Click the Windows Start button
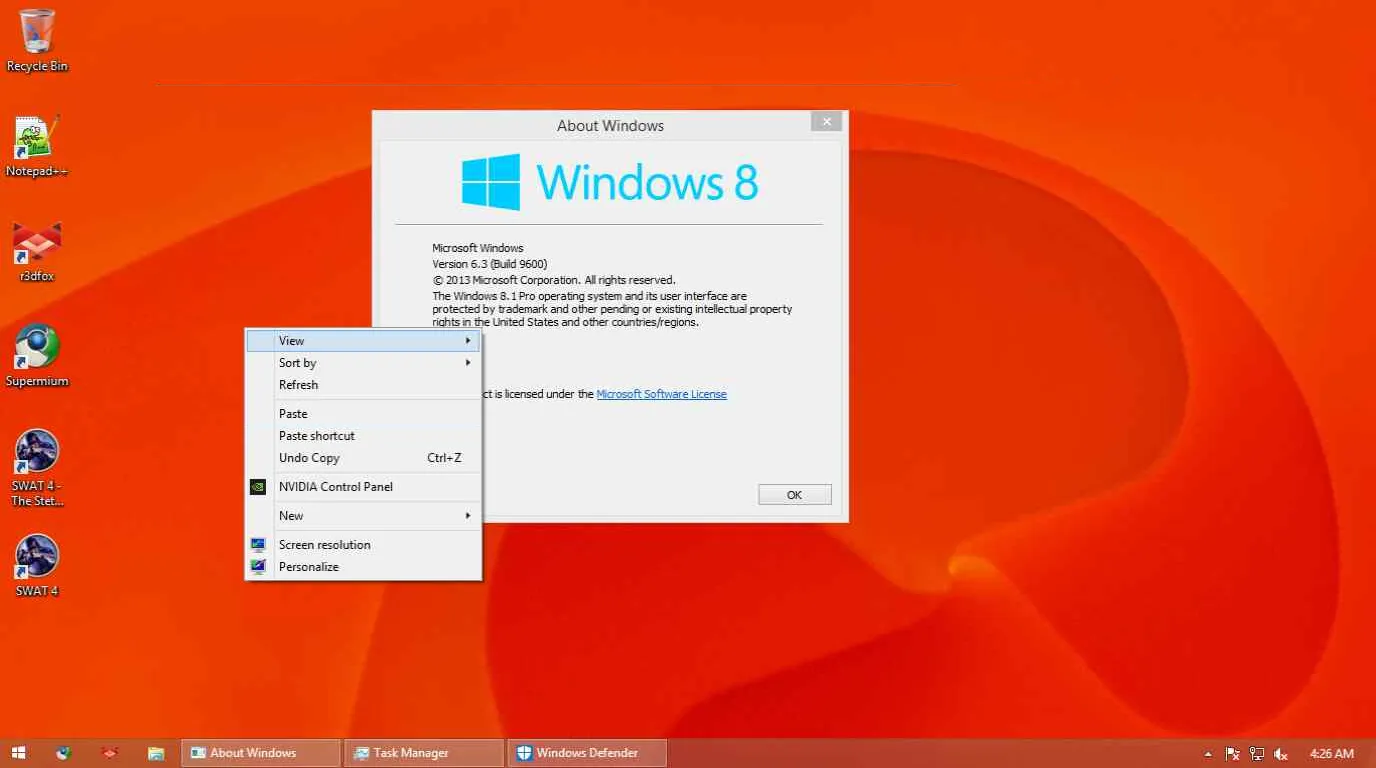 point(18,753)
